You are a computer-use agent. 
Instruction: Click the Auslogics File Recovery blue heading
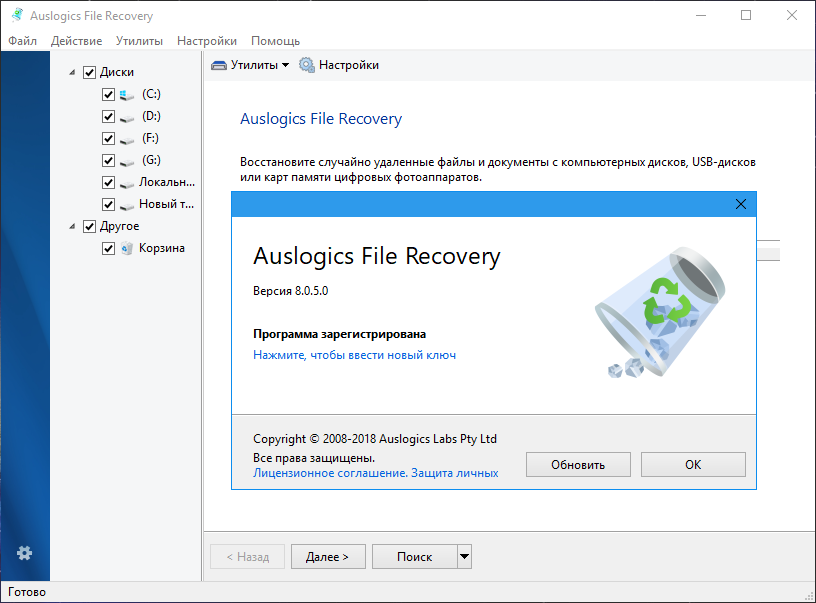point(321,119)
